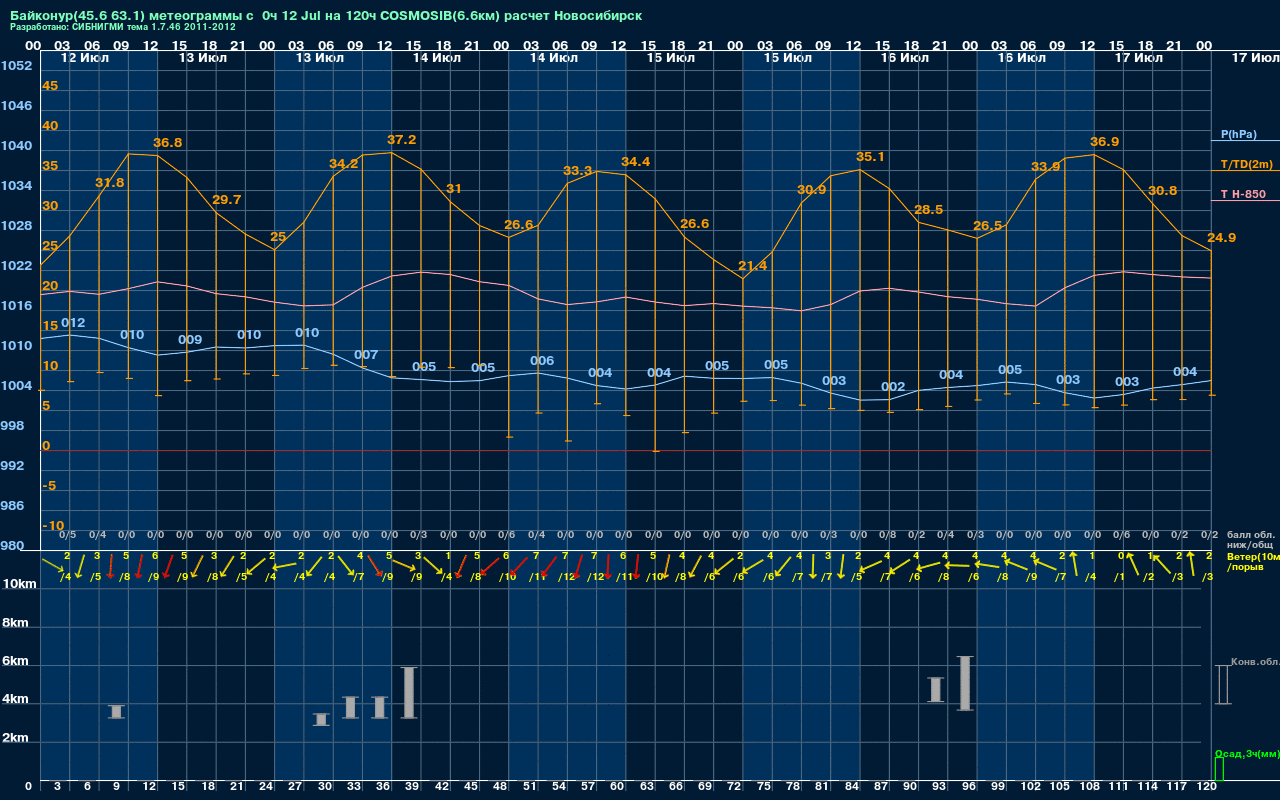The image size is (1280, 800).
Task: Click the 33.9 temperature label
Action: [x=1046, y=167]
